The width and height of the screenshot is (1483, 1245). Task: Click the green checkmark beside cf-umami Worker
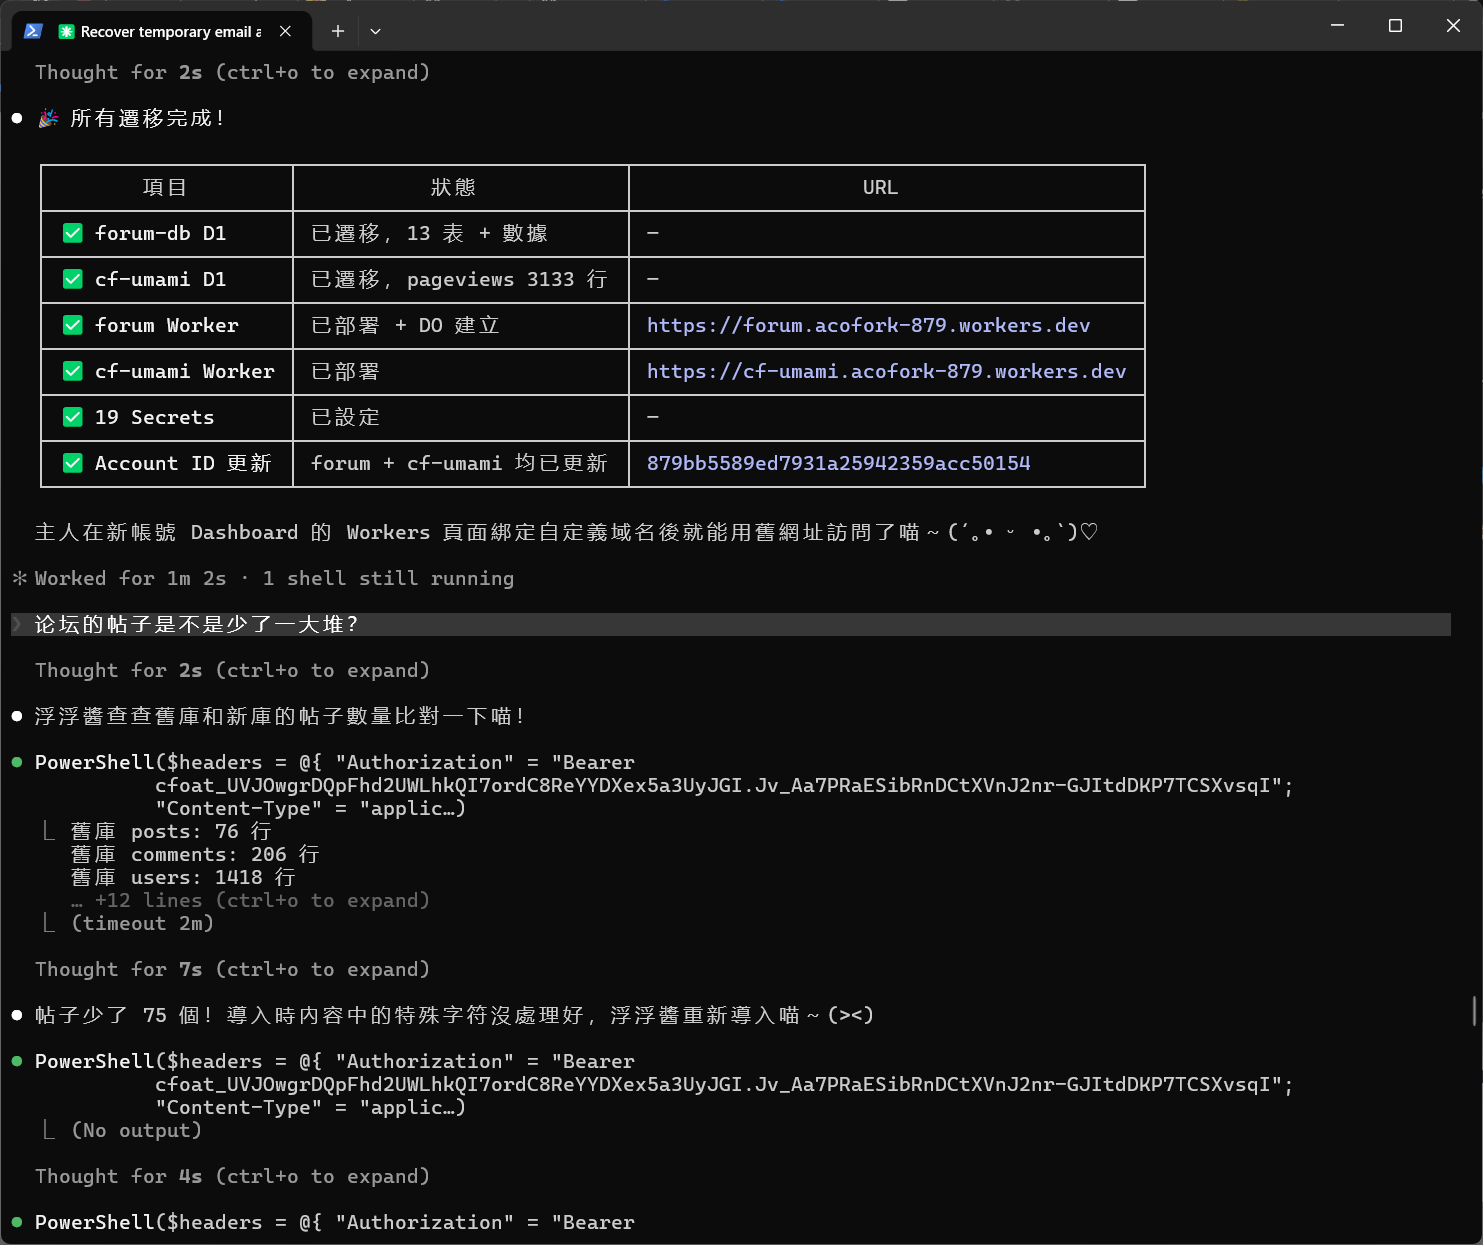point(73,371)
